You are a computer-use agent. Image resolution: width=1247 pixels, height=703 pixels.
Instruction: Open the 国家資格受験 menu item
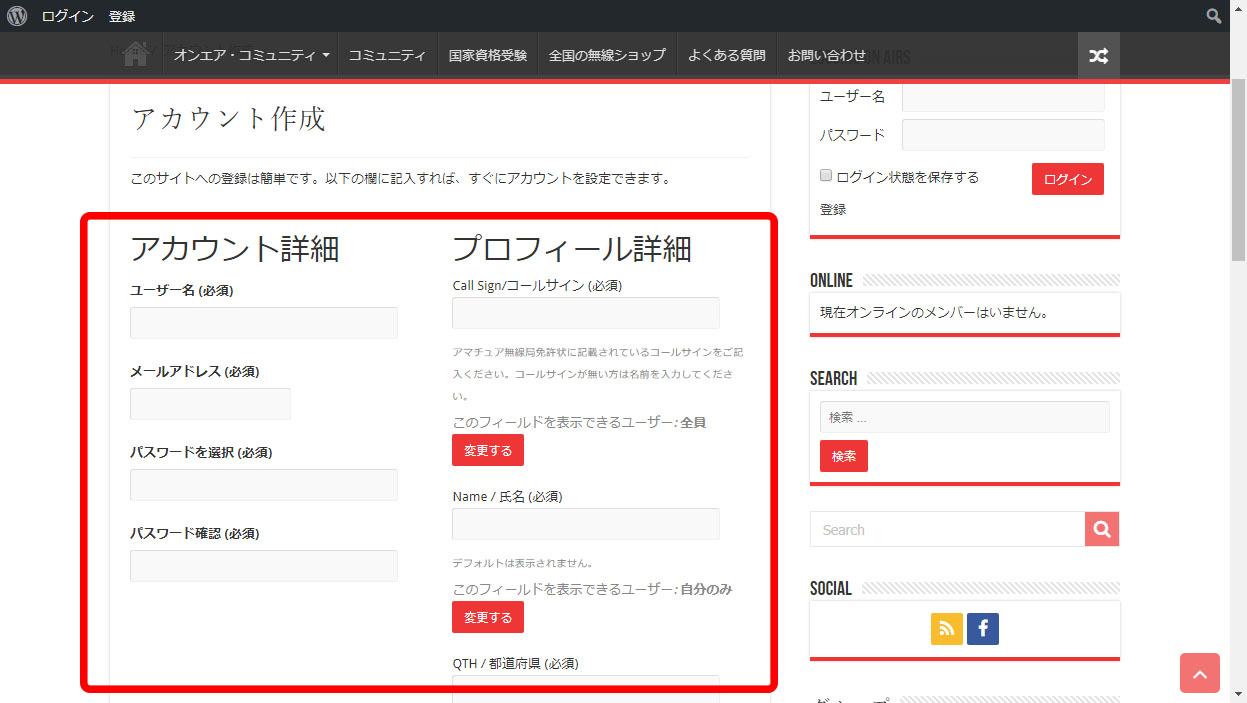487,55
